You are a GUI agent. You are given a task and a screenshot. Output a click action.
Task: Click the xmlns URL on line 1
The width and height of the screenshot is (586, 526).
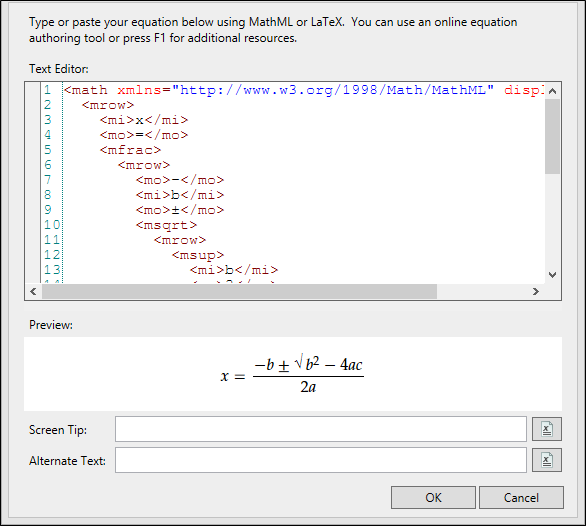[333, 90]
